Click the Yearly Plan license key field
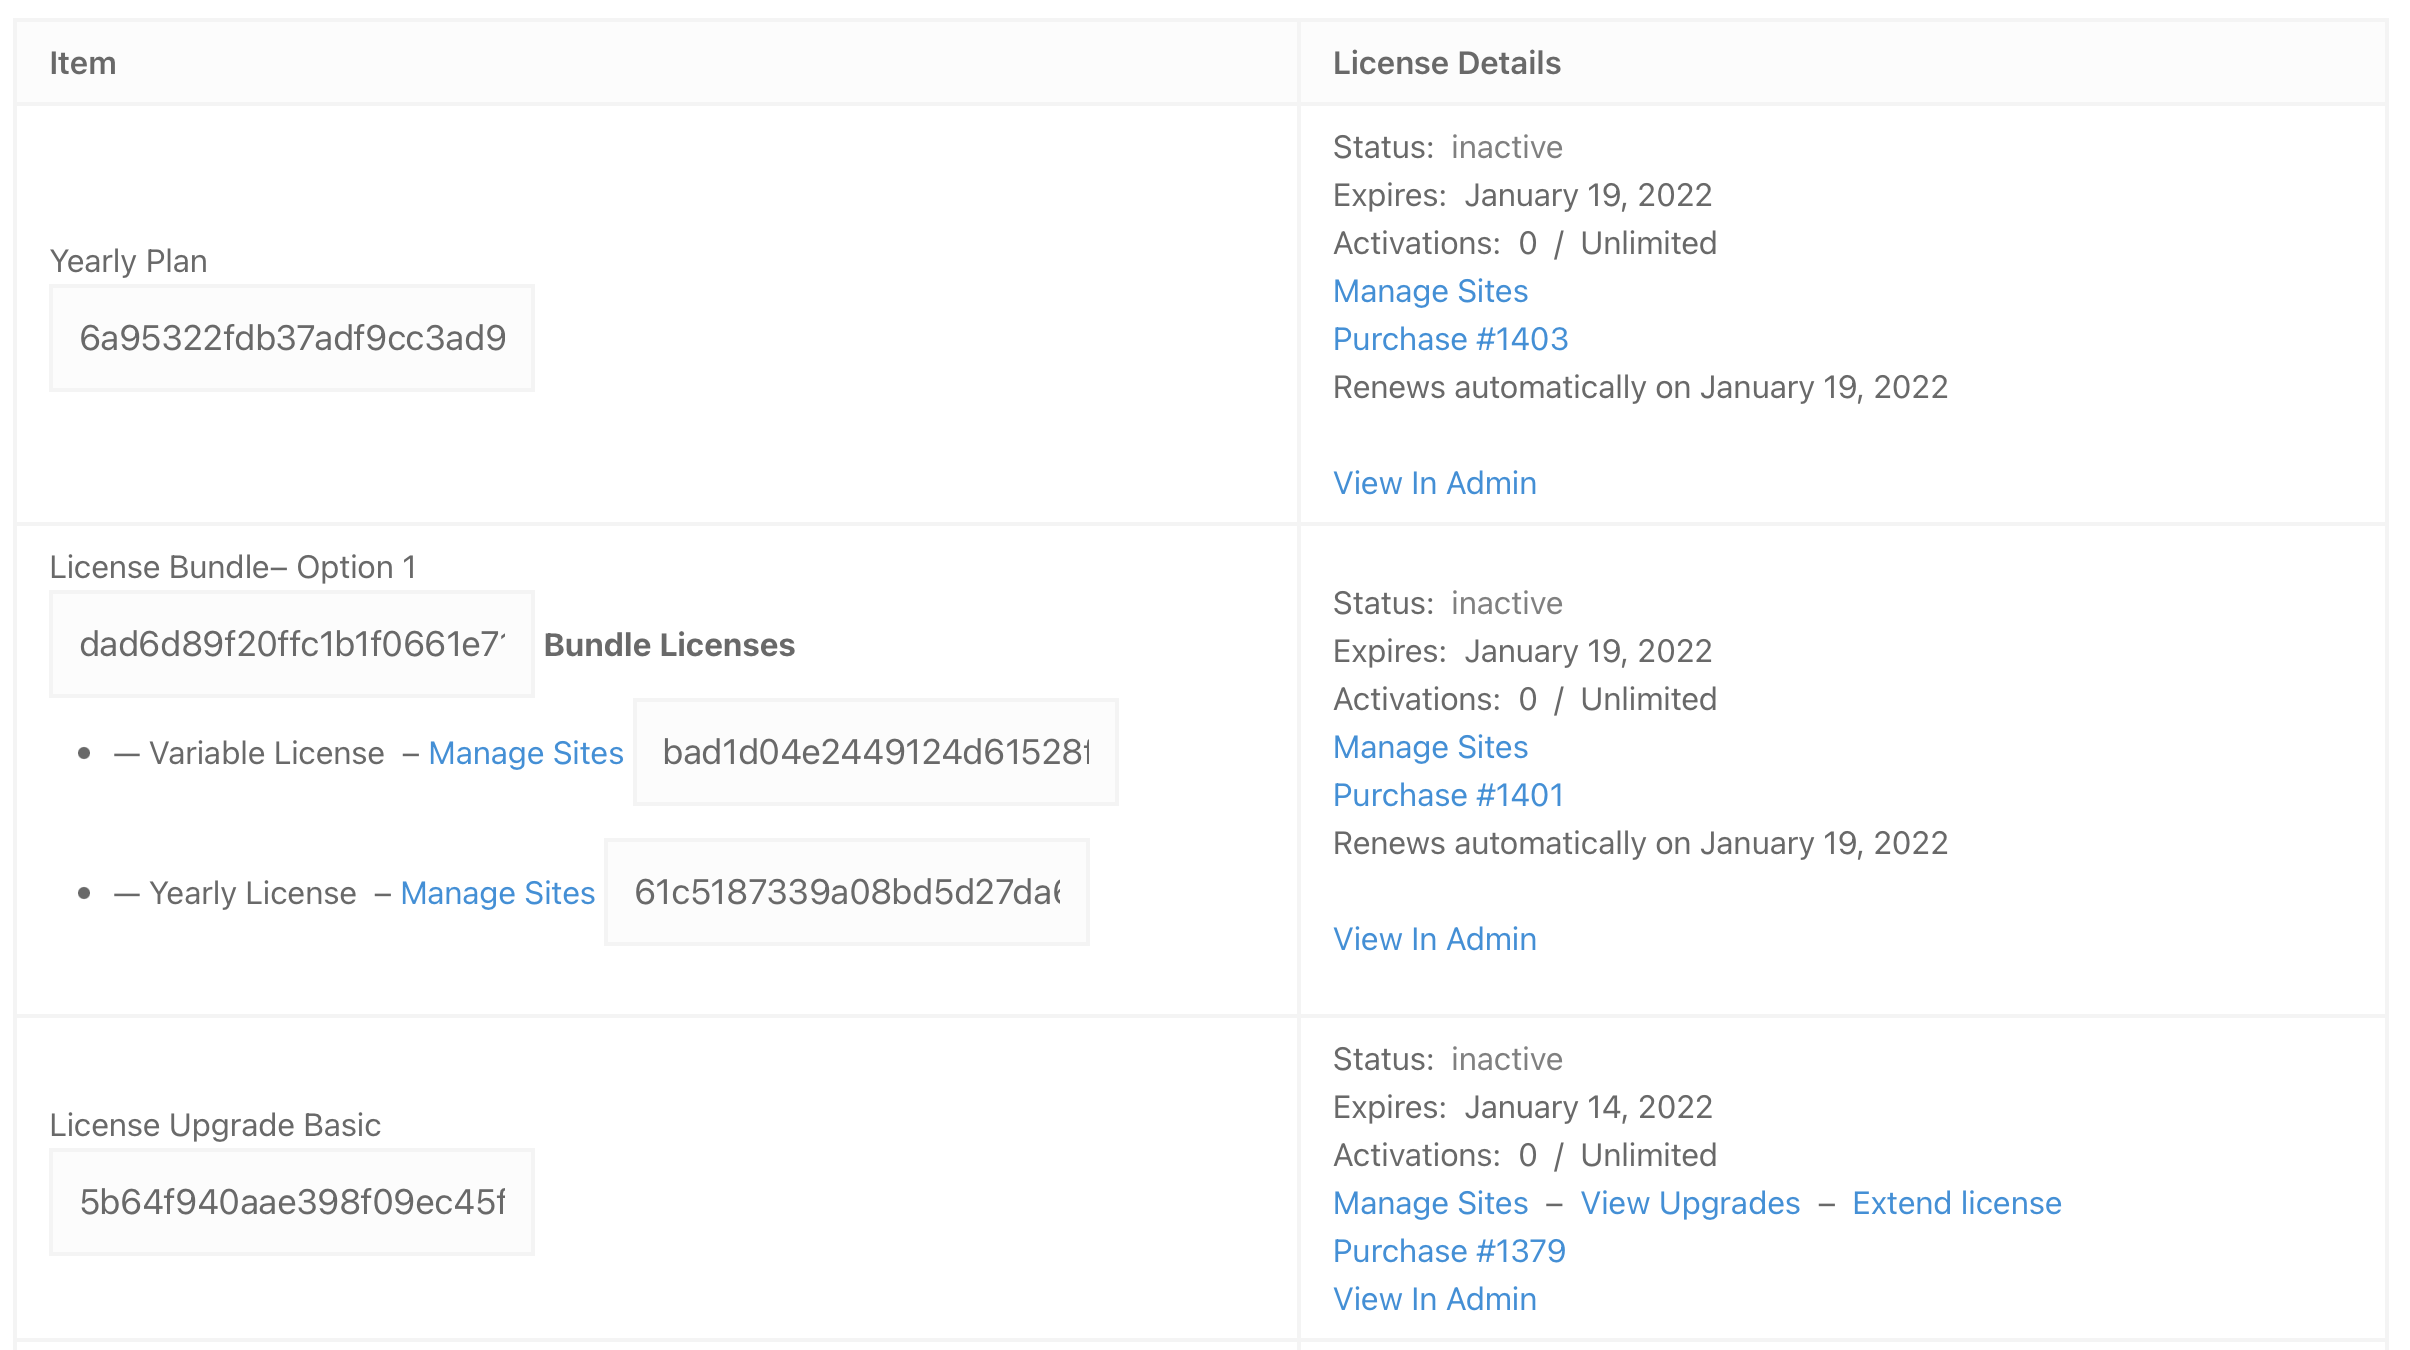2410x1350 pixels. coord(291,338)
